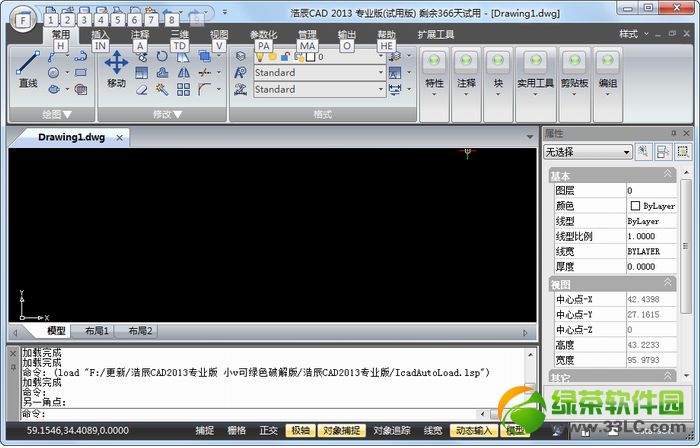The image size is (700, 448).
Task: Enable 栅格 grid display in status bar
Action: (x=236, y=431)
